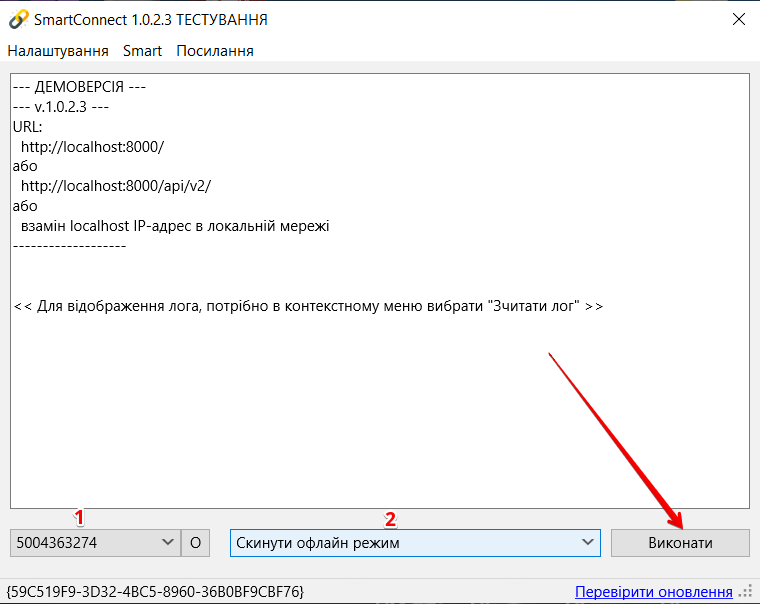Follow the Перевірити оновлення link
The width and height of the screenshot is (760, 604).
click(x=654, y=592)
